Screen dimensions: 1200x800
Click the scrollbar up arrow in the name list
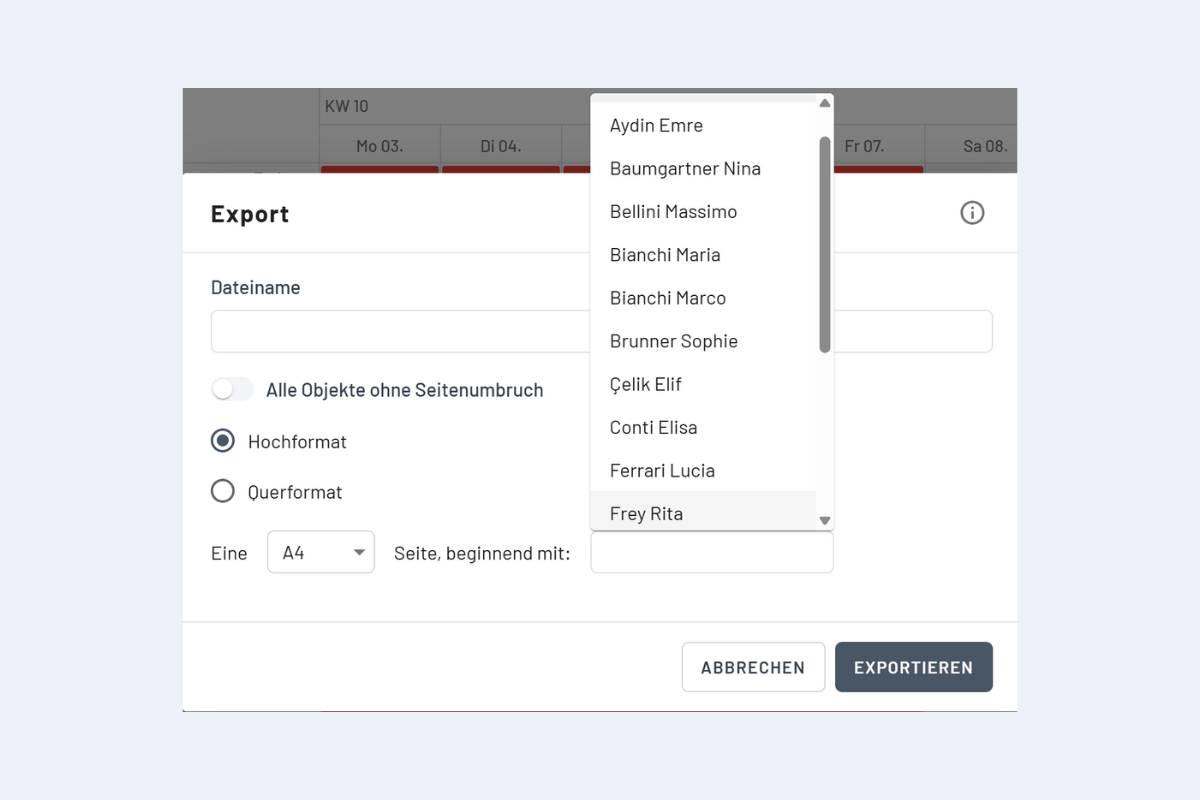[x=823, y=102]
